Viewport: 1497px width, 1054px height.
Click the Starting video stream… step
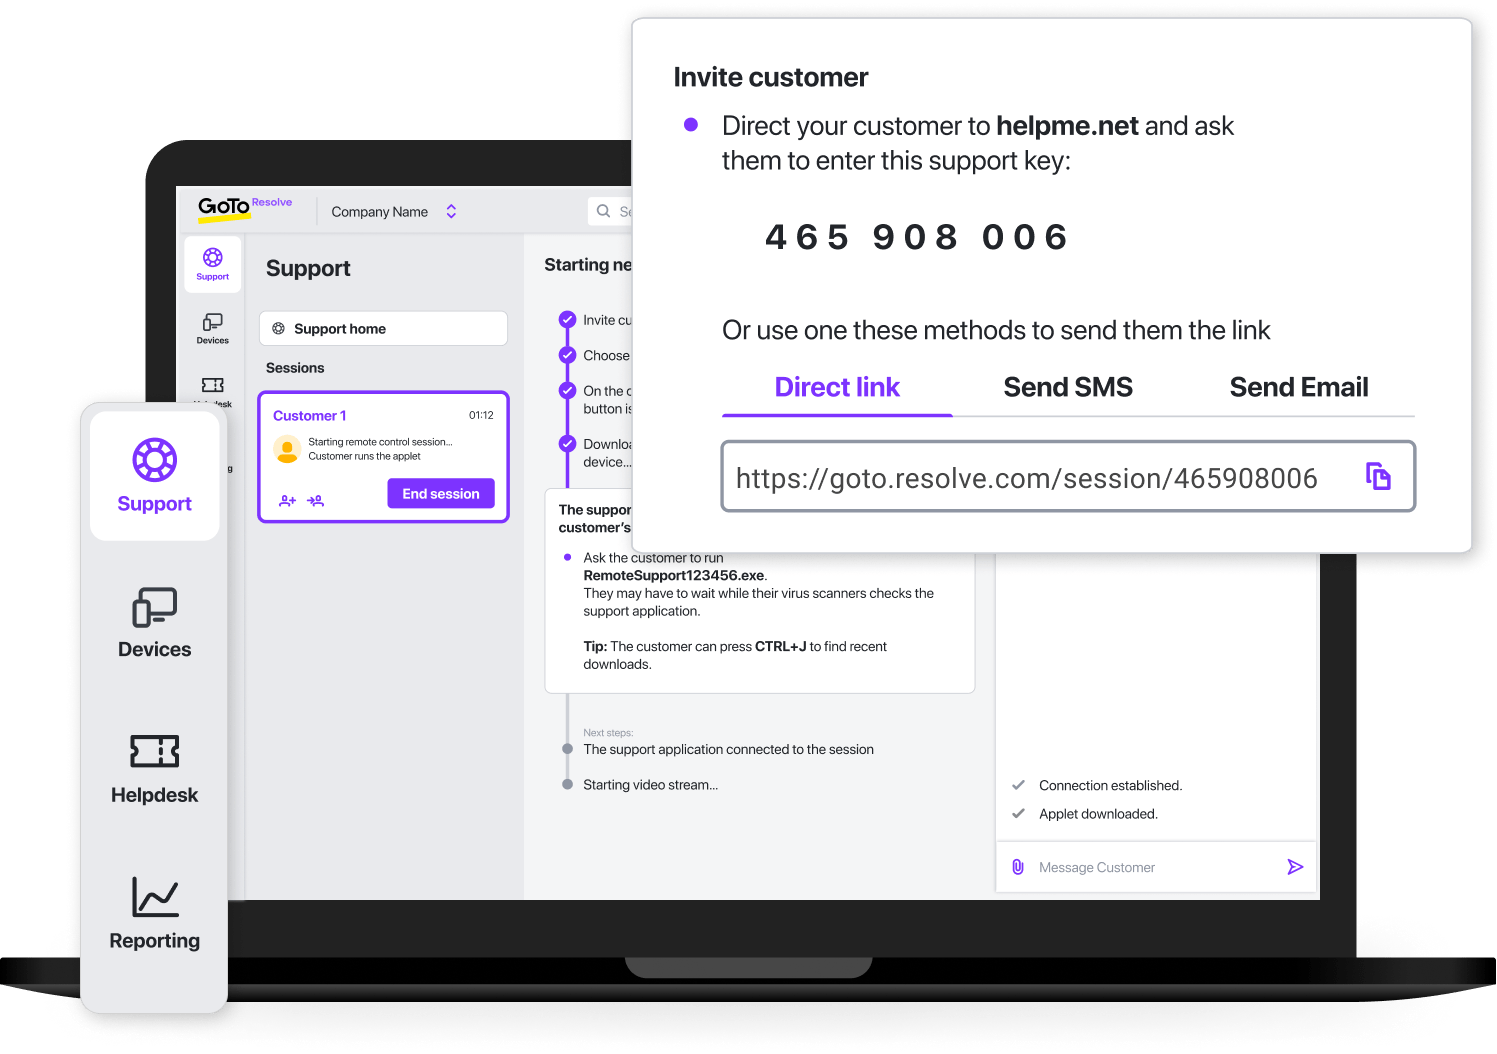click(x=650, y=785)
